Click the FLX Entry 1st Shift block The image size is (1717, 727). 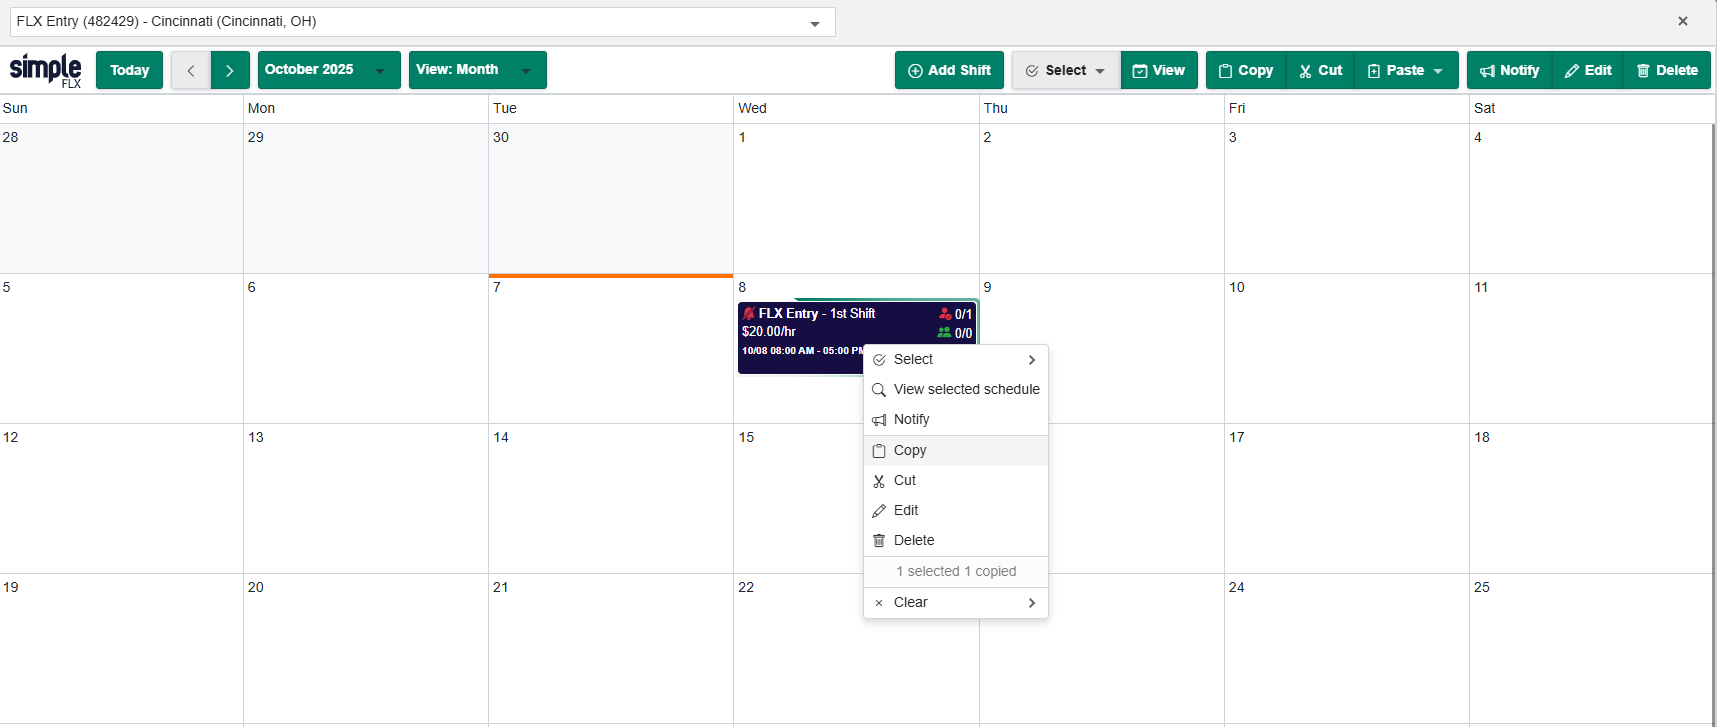(800, 330)
